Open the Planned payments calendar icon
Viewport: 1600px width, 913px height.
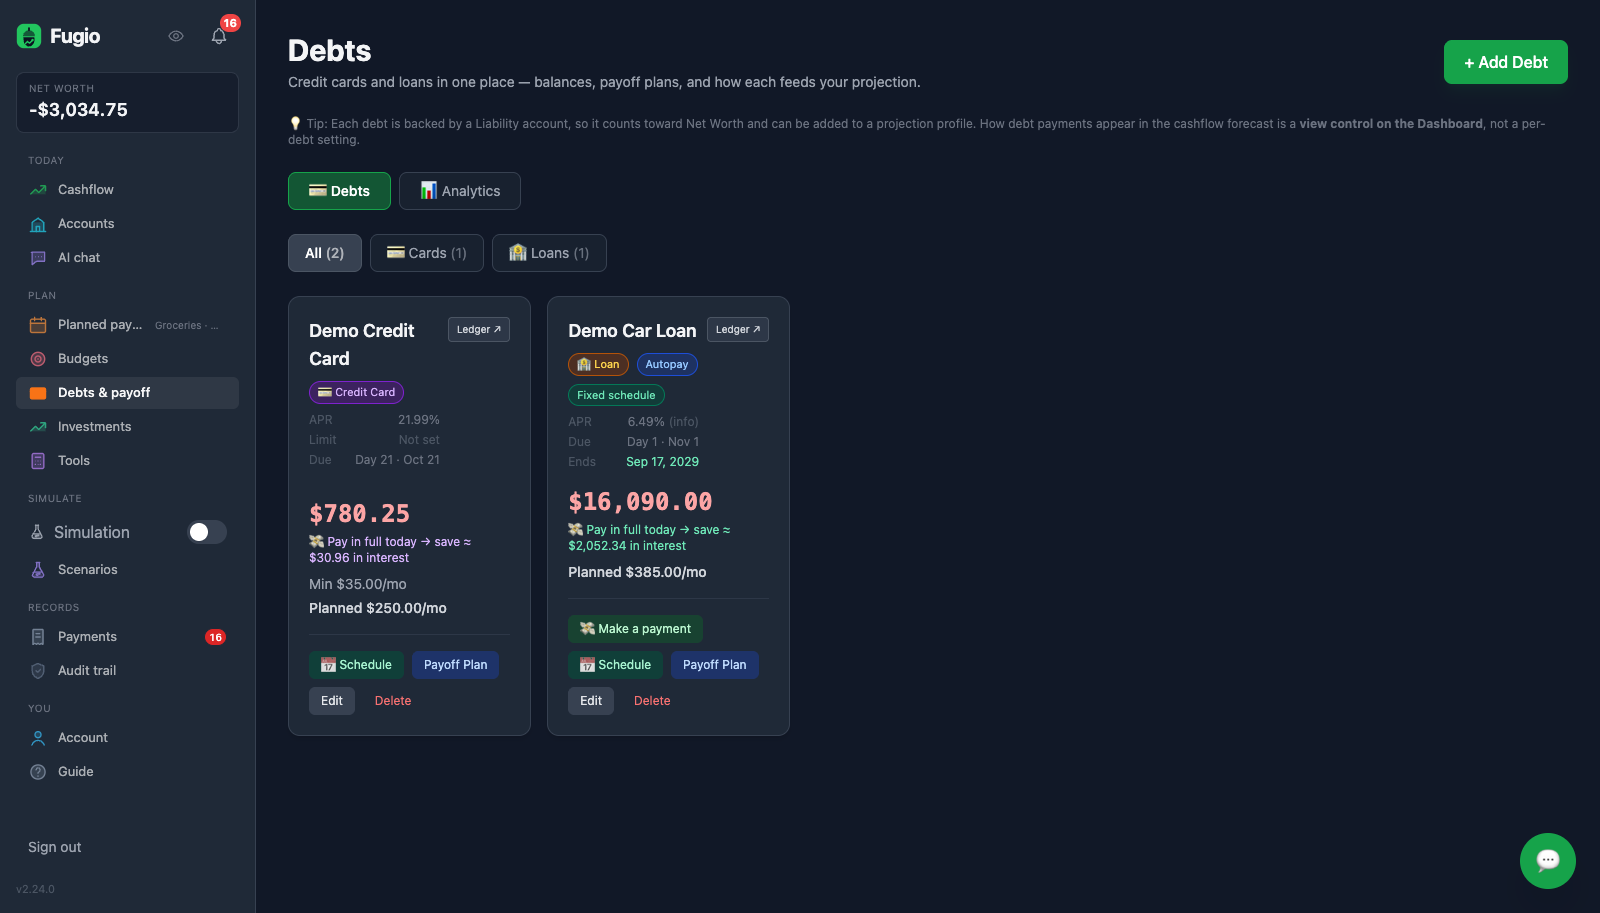(x=38, y=325)
